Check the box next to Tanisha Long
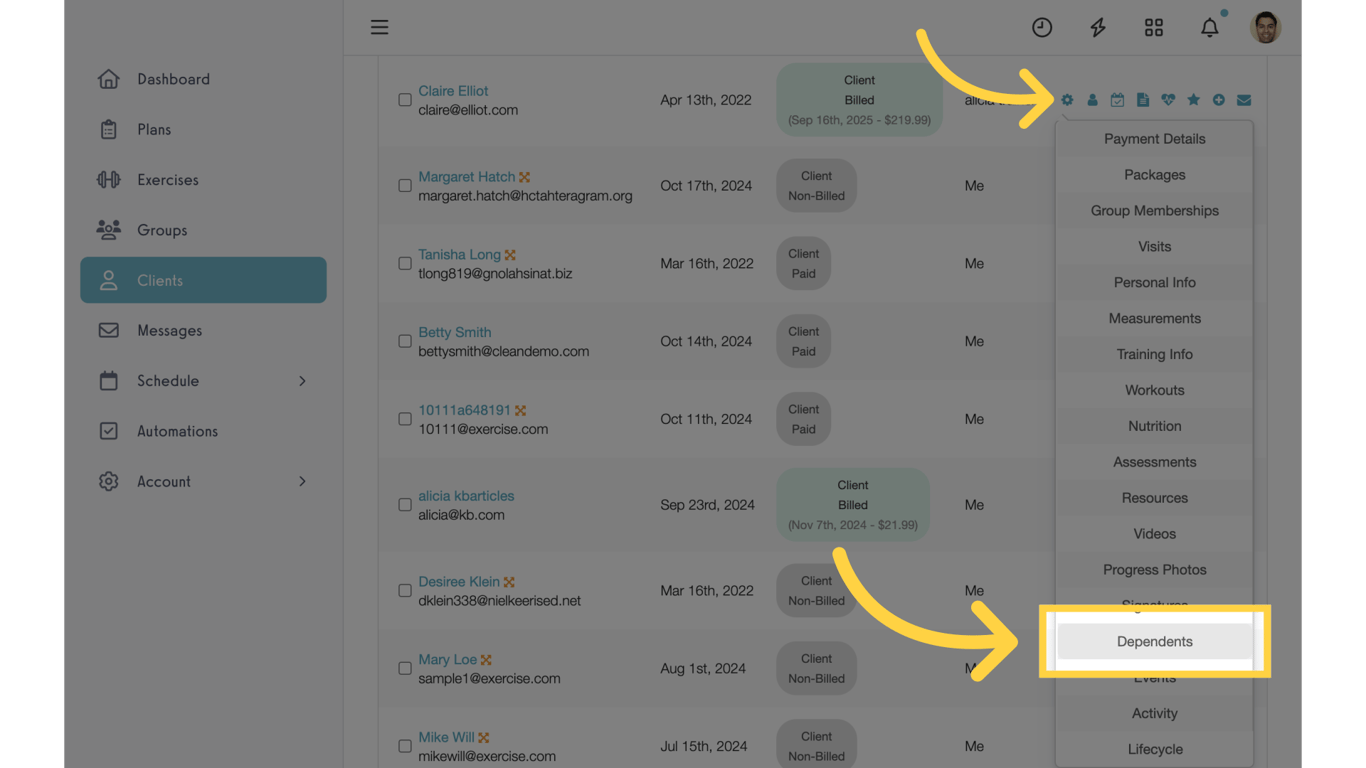Viewport: 1366px width, 768px height. pyautogui.click(x=405, y=264)
